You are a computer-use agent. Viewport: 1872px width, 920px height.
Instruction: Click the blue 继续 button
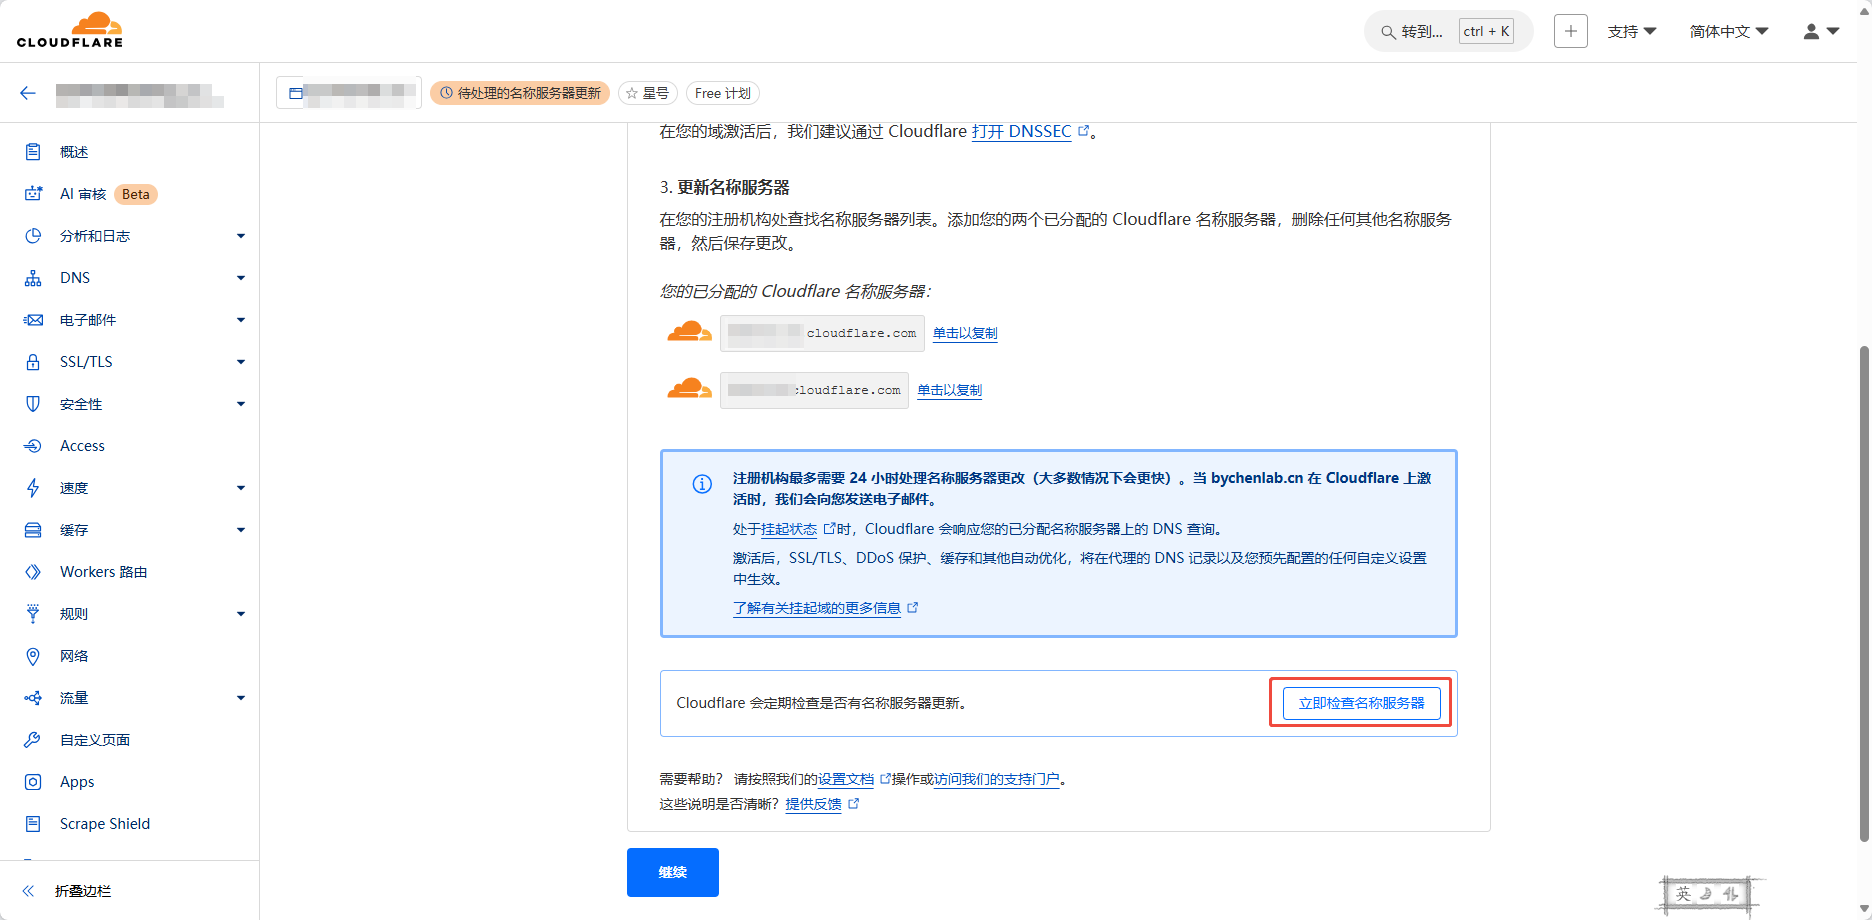point(673,872)
